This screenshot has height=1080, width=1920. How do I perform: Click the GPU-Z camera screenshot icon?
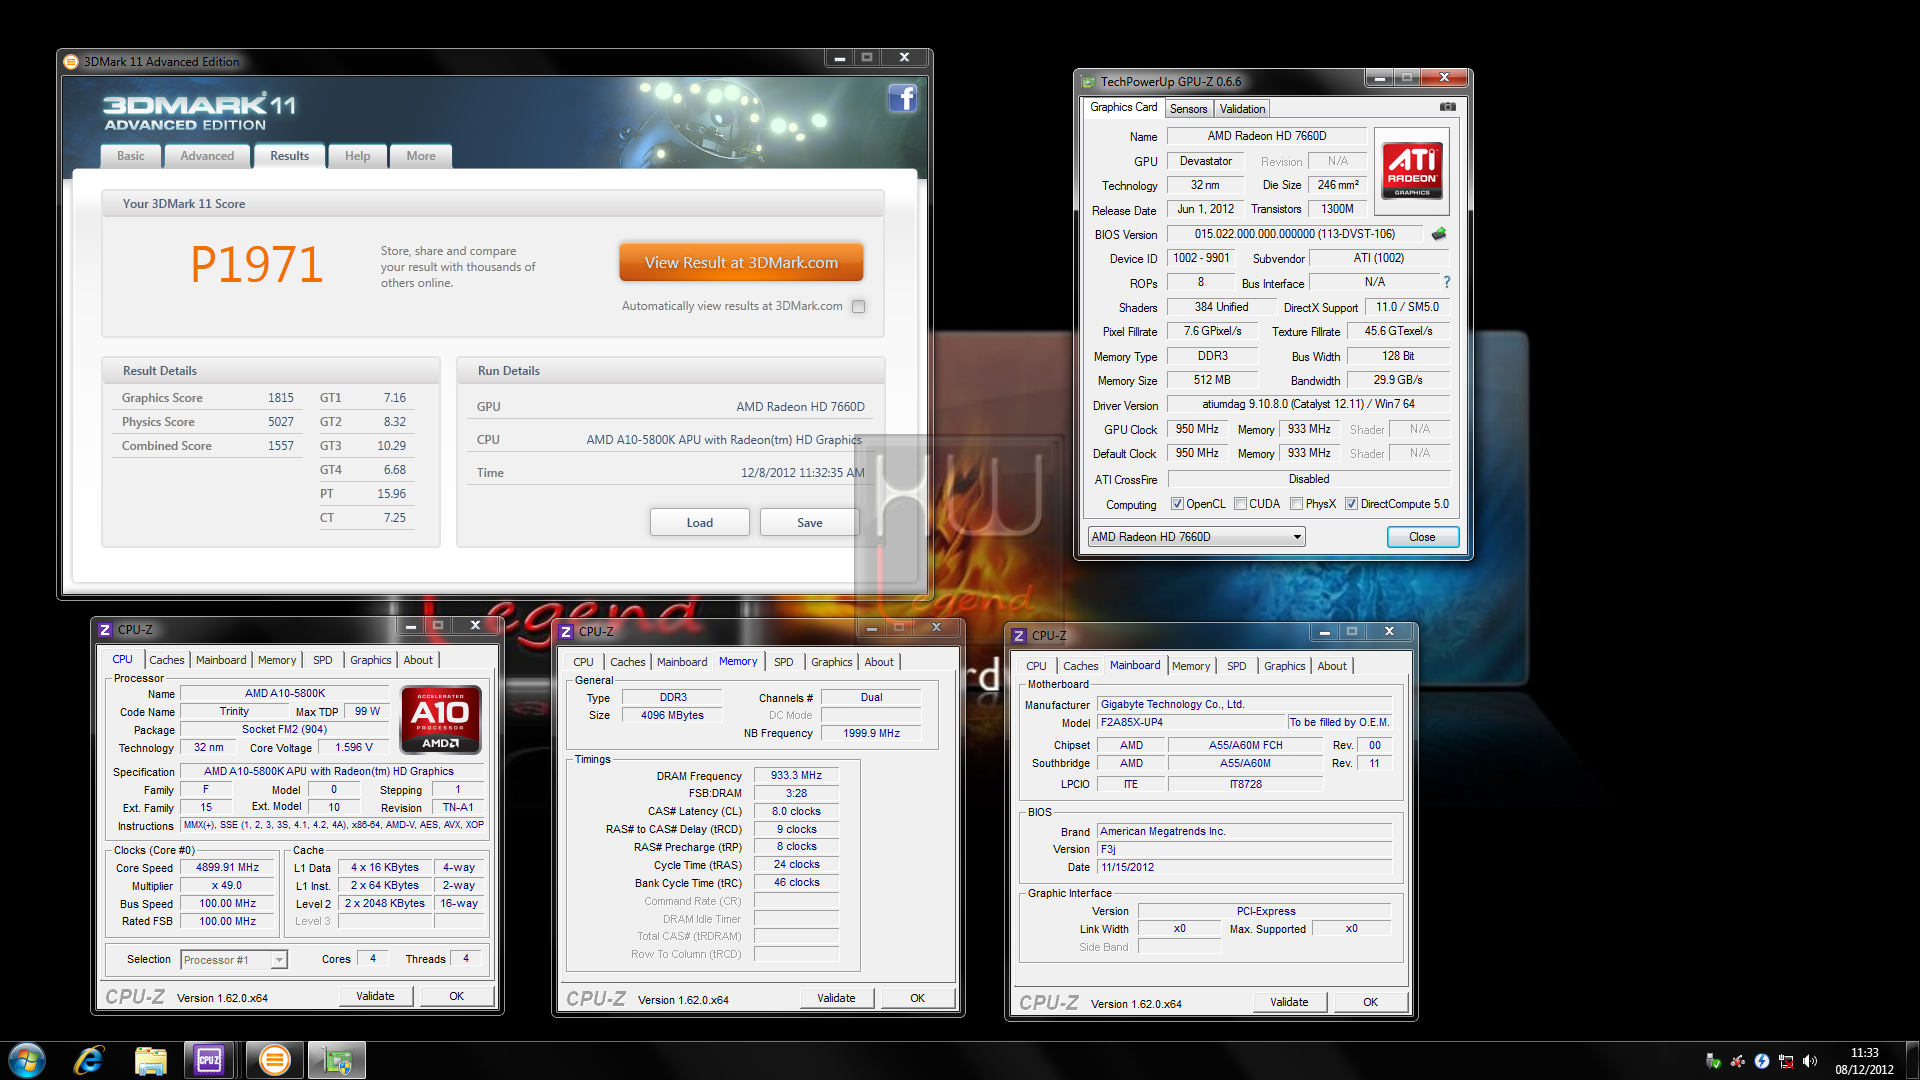point(1447,107)
